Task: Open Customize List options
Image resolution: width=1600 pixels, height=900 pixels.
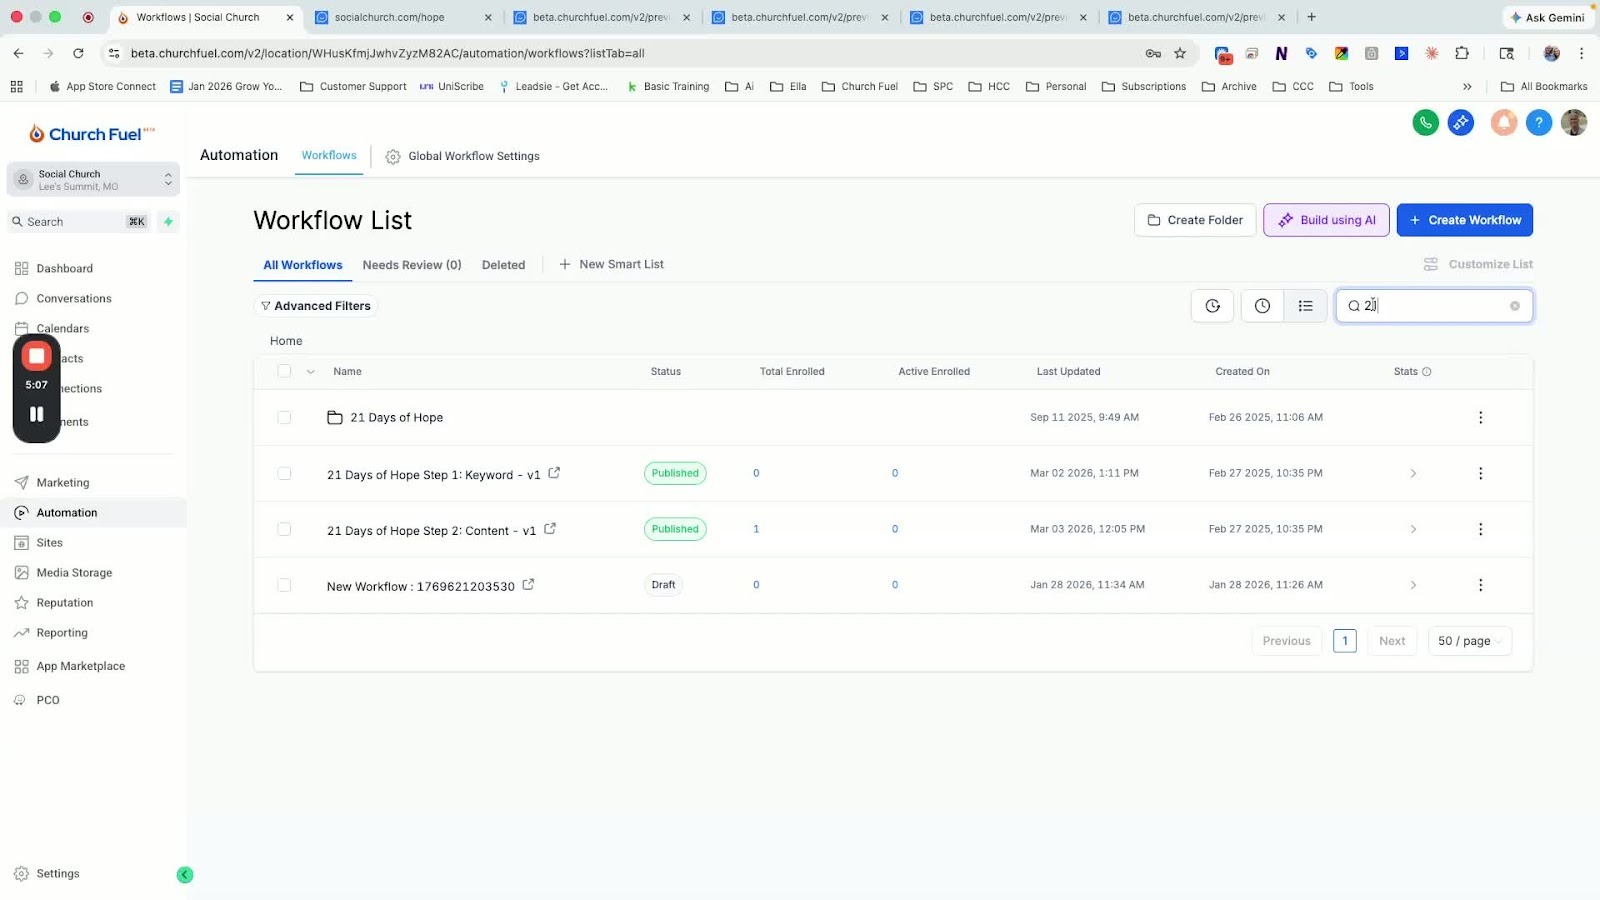Action: coord(1478,265)
